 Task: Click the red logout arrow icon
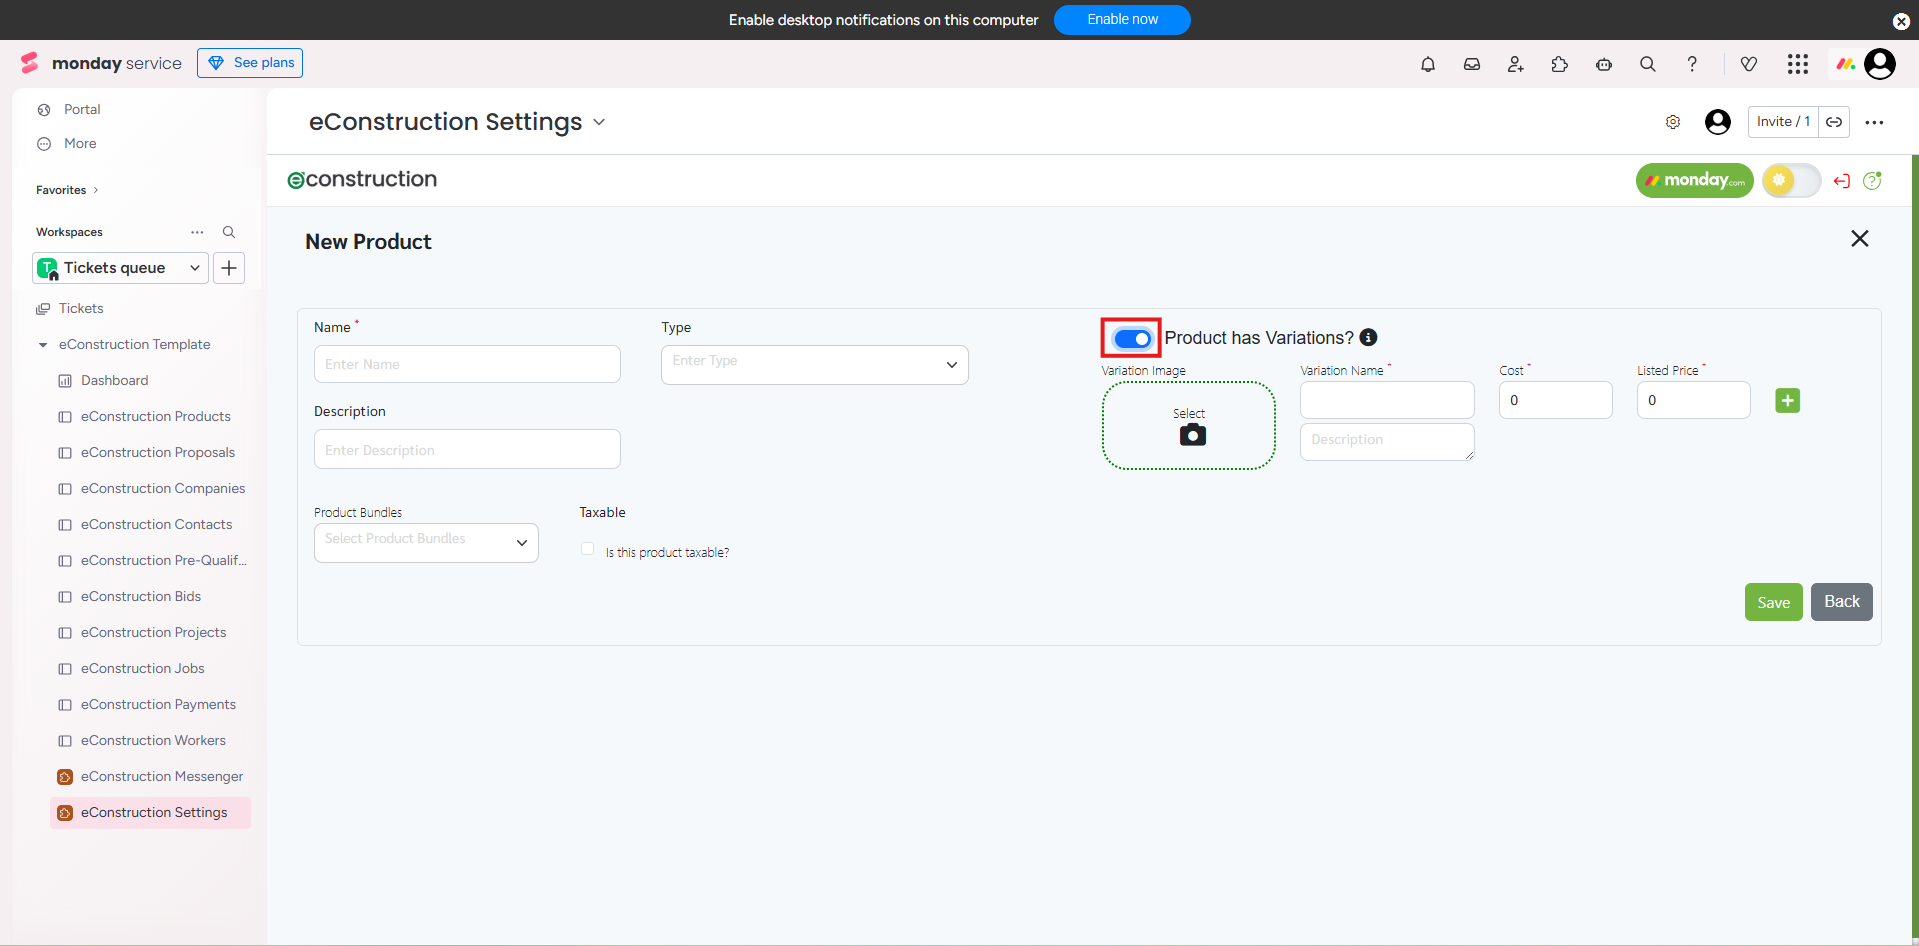1841,181
